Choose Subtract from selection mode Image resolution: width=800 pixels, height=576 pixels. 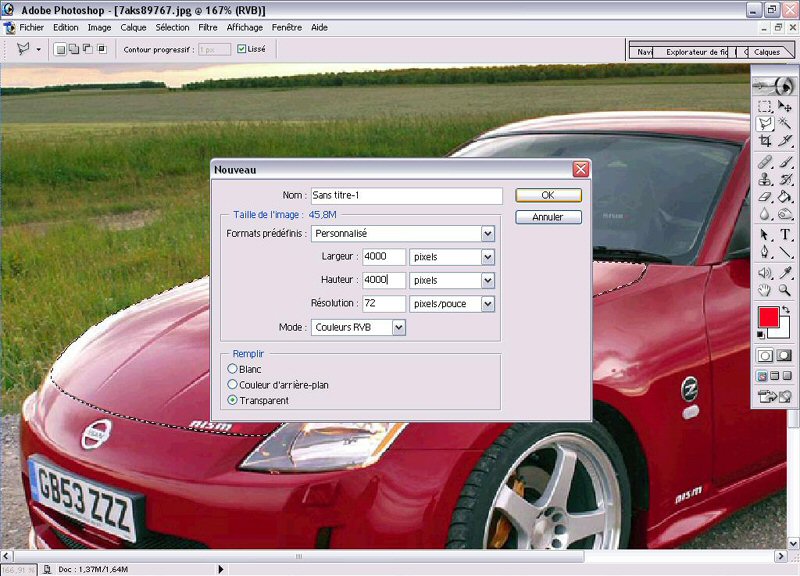[88, 49]
